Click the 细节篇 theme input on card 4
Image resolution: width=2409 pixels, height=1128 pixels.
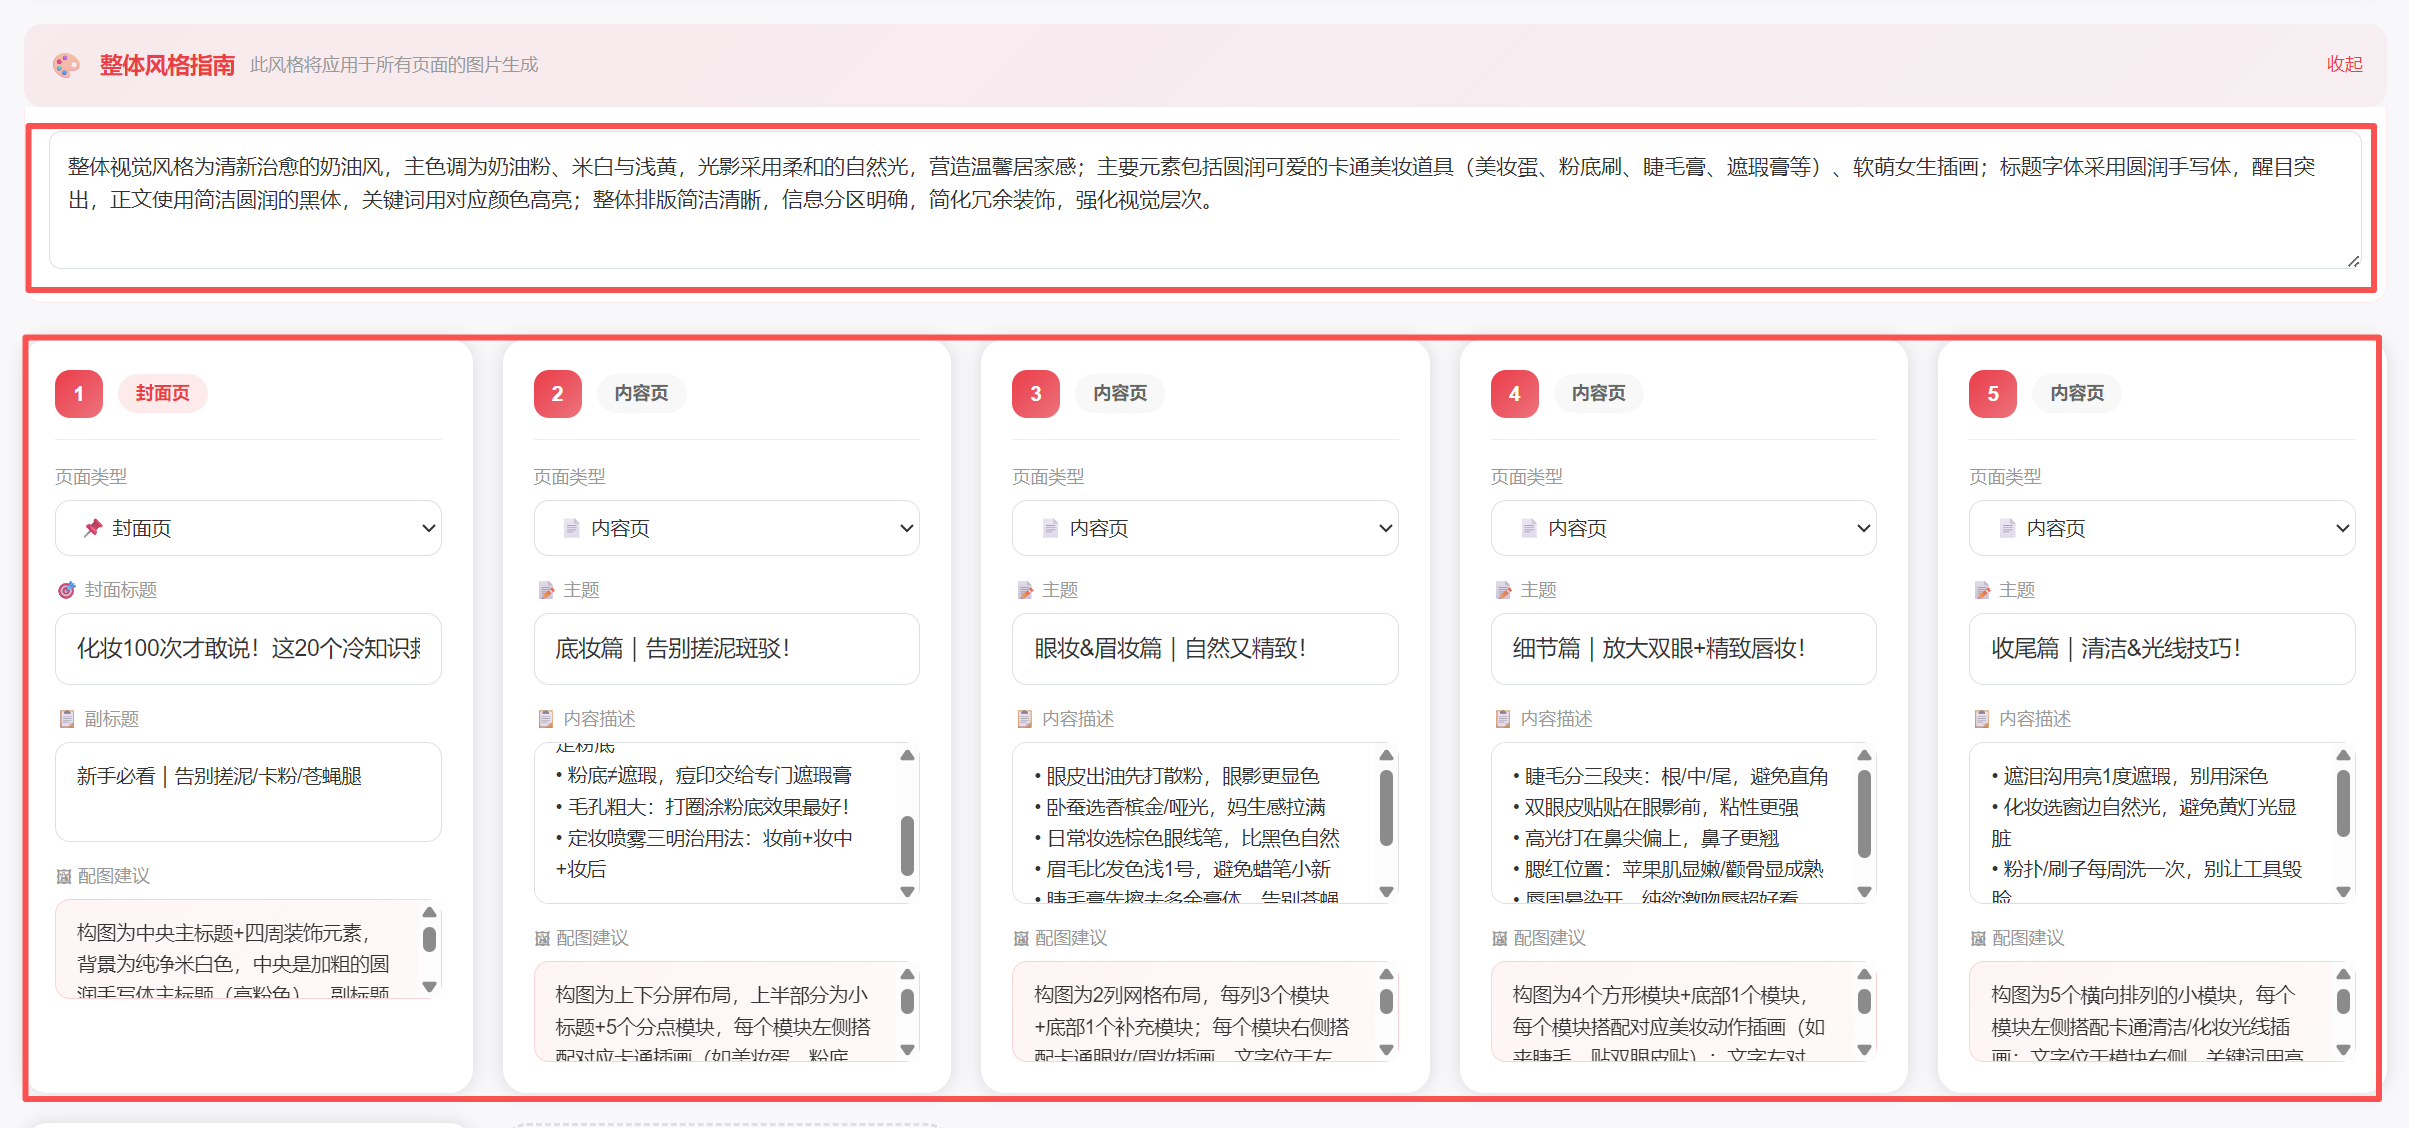(x=1683, y=649)
